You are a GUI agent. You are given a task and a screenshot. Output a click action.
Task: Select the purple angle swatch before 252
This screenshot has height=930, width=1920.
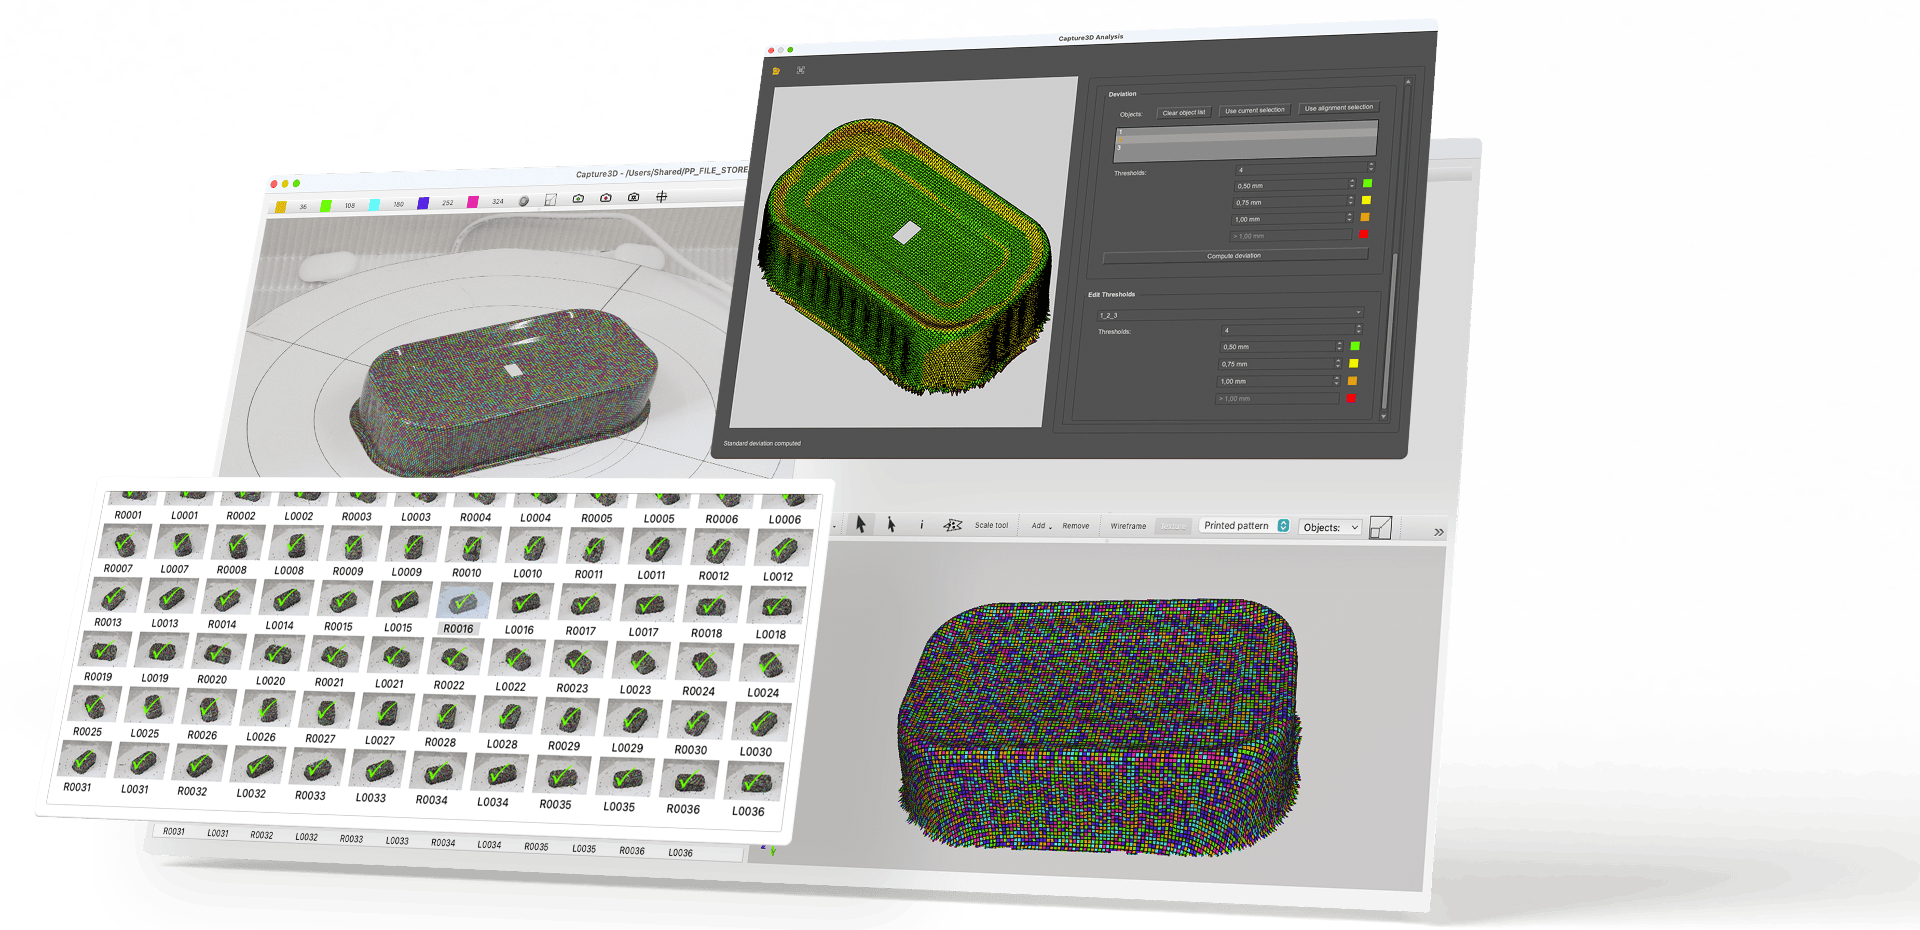click(423, 203)
